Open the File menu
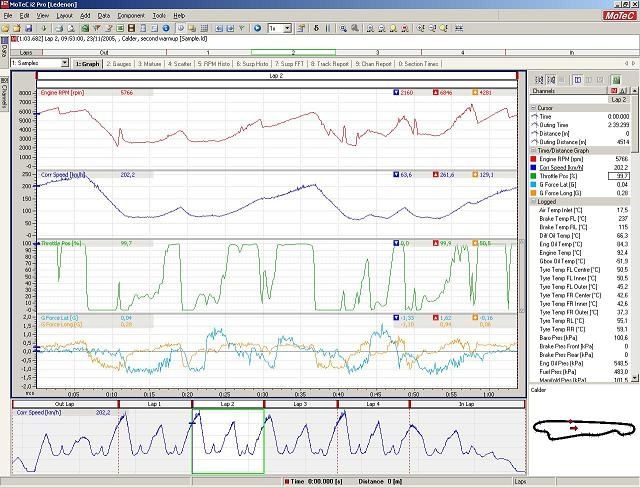This screenshot has width=640, height=488. coord(8,16)
